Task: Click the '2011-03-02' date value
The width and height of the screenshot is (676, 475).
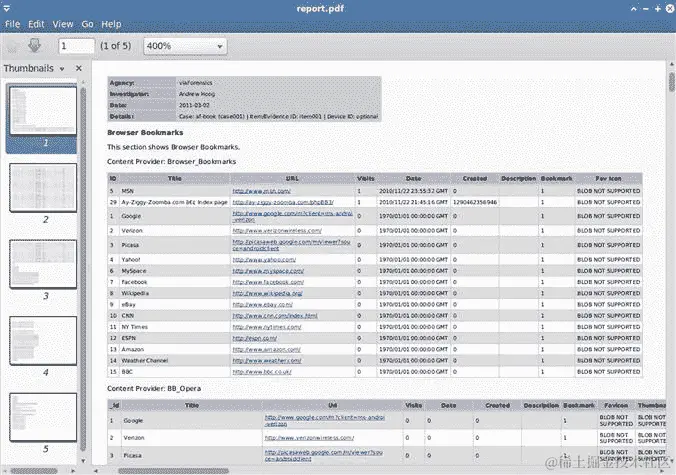Action: coord(194,105)
